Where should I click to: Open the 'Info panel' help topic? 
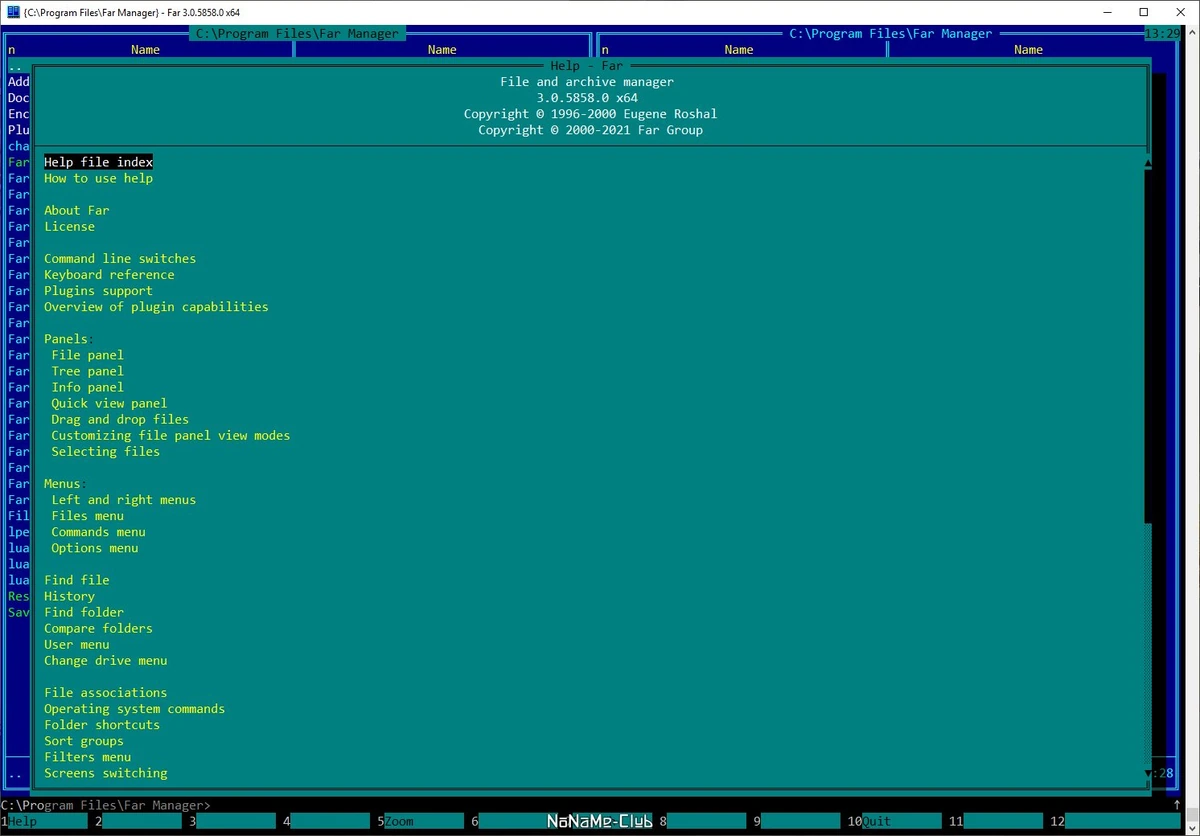(x=87, y=387)
